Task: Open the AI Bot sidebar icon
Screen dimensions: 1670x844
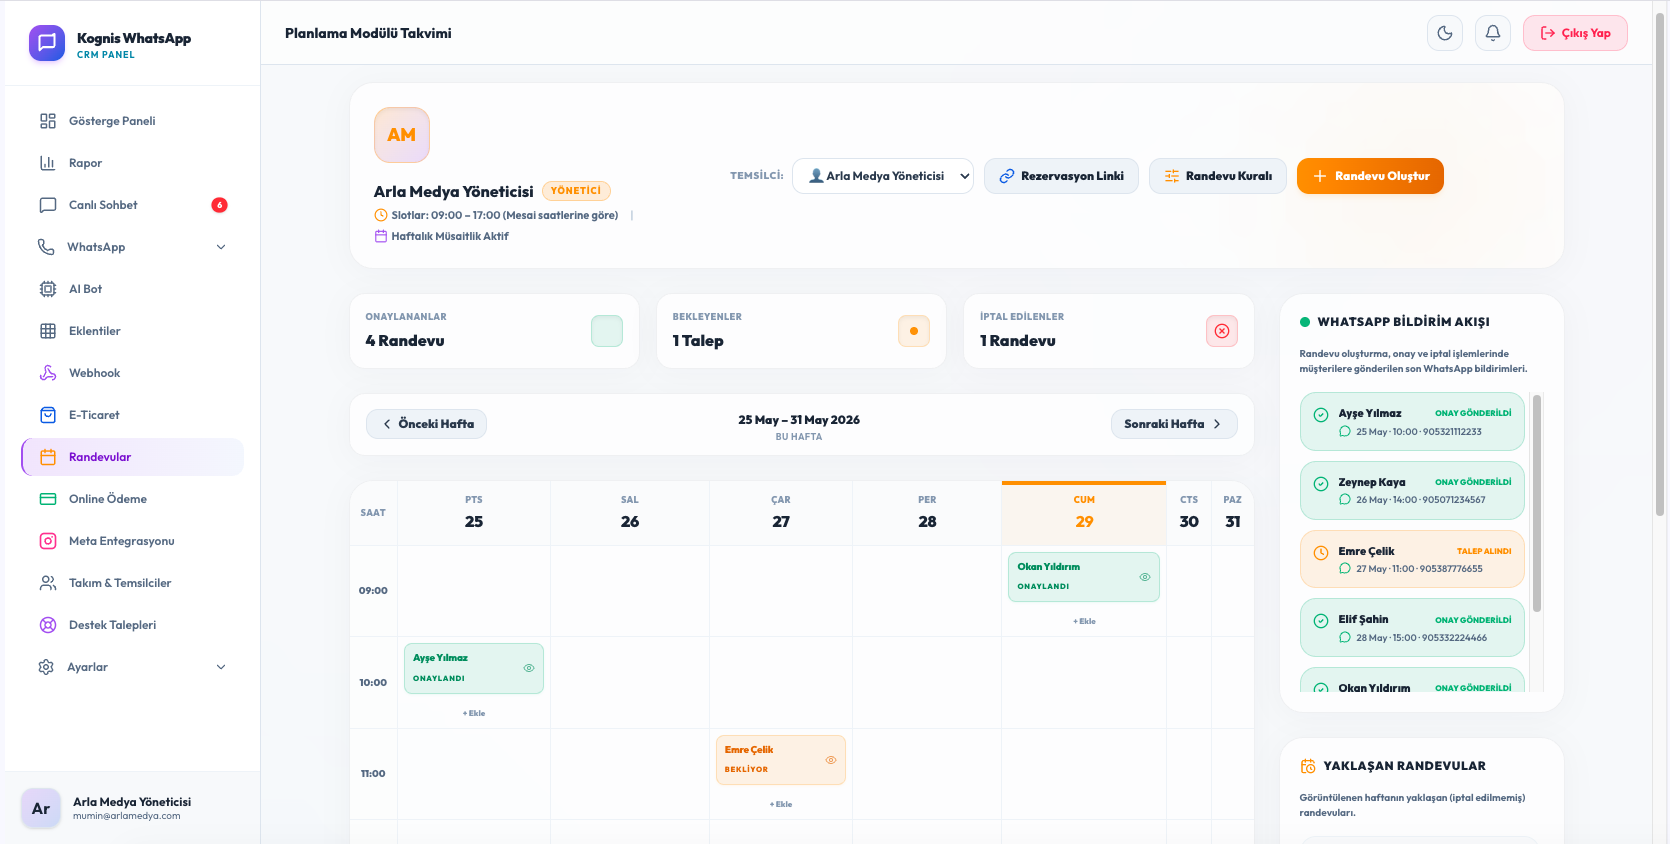Action: [x=48, y=289]
